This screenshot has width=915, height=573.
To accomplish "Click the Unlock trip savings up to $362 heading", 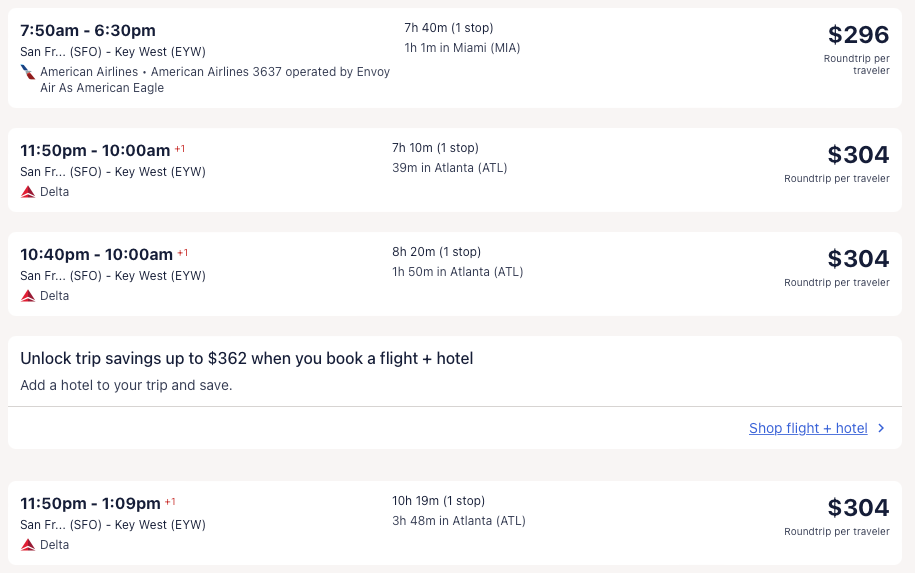I will click(x=246, y=358).
